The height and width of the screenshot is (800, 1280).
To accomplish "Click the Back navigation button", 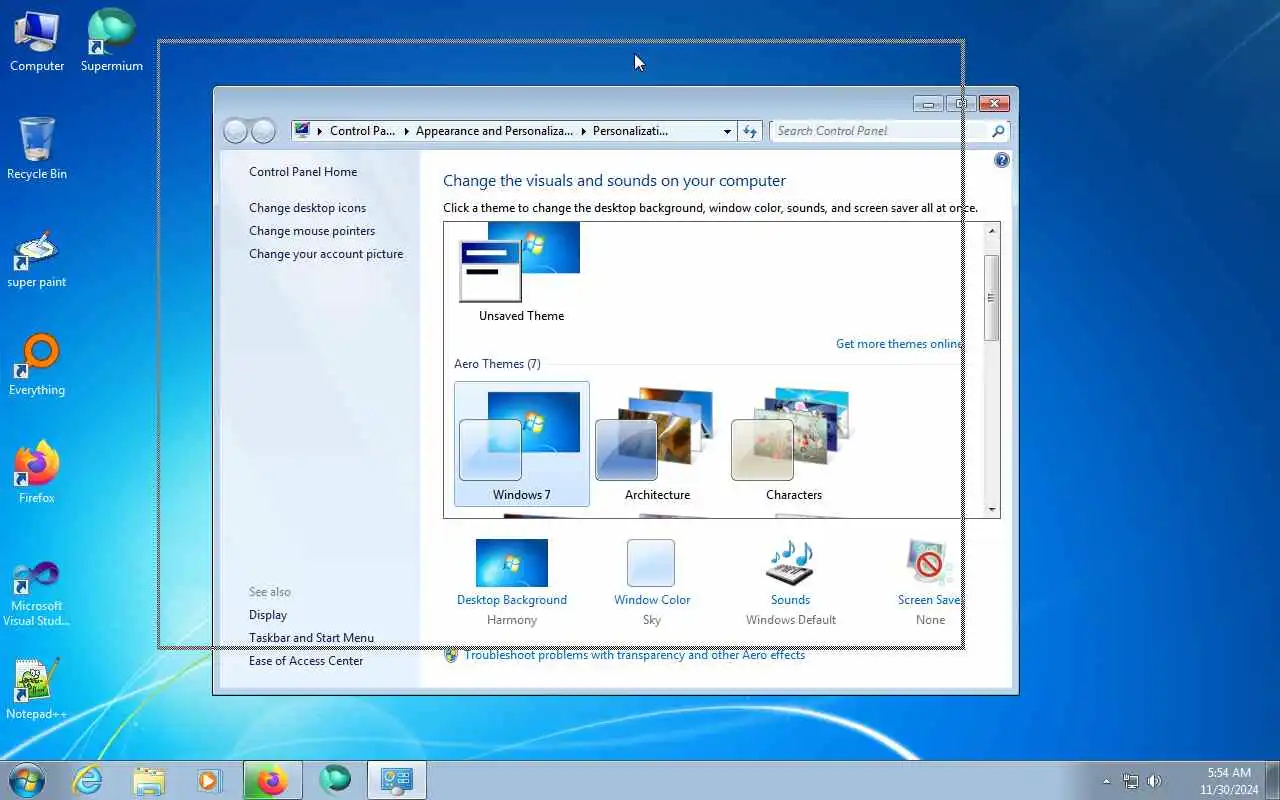I will click(x=235, y=131).
